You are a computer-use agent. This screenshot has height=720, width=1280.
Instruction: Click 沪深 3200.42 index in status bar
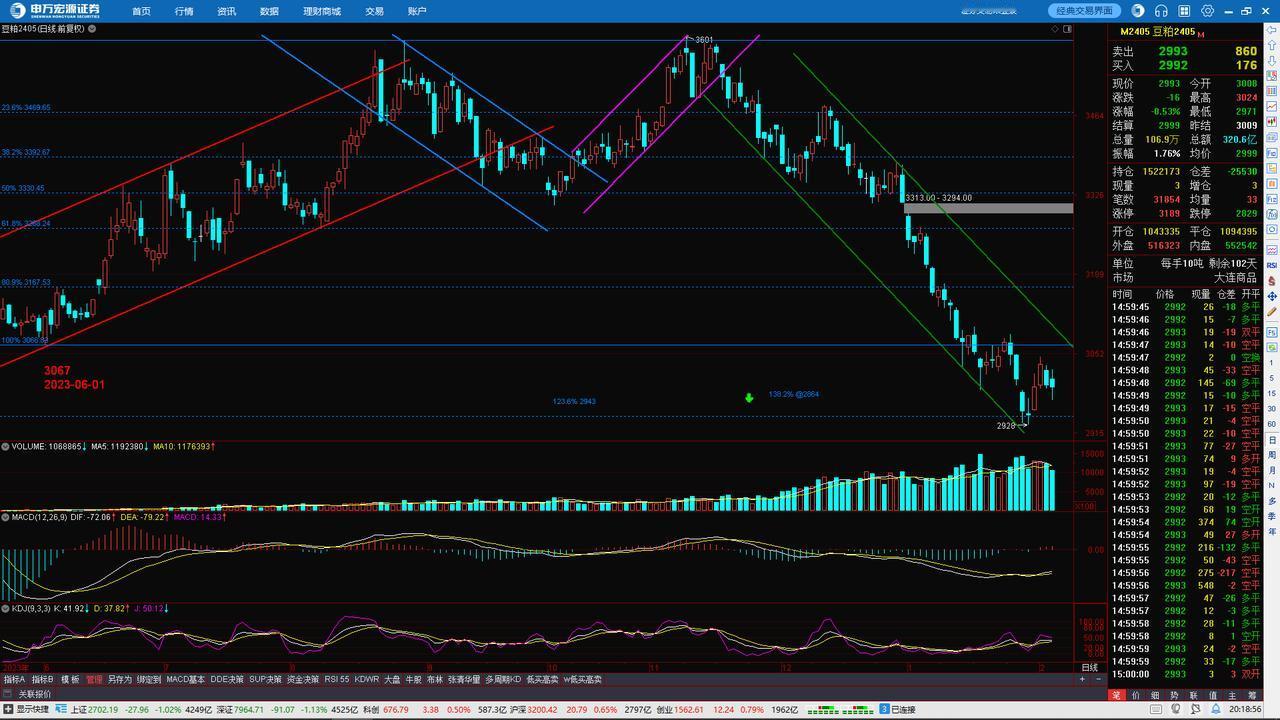pyautogui.click(x=534, y=710)
